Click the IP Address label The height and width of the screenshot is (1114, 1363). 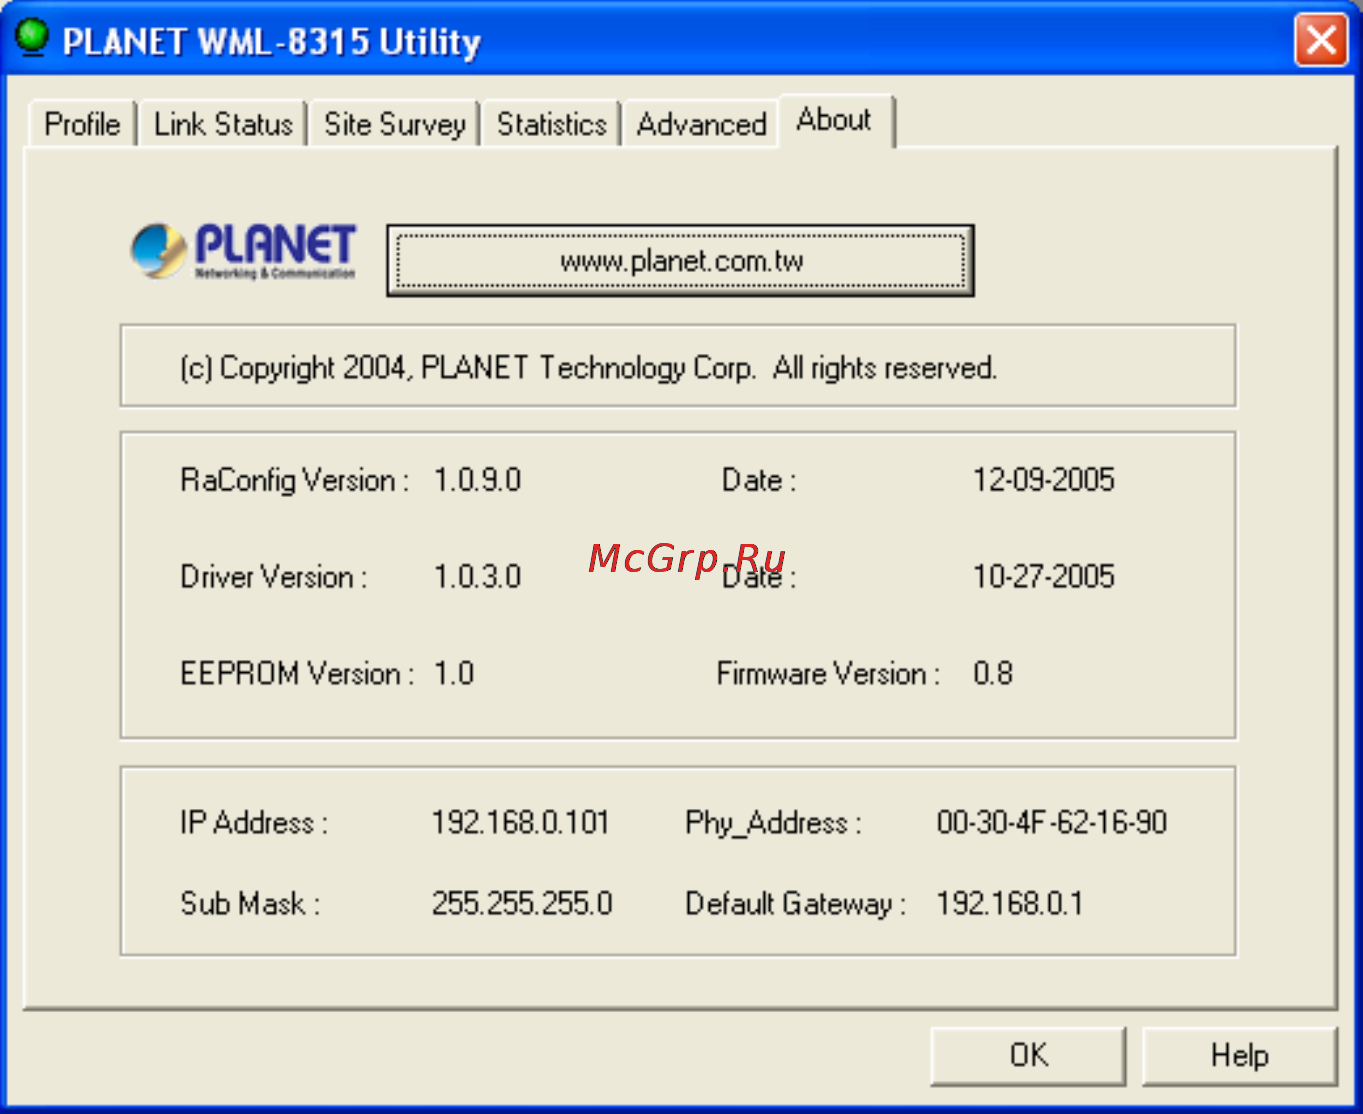point(254,822)
